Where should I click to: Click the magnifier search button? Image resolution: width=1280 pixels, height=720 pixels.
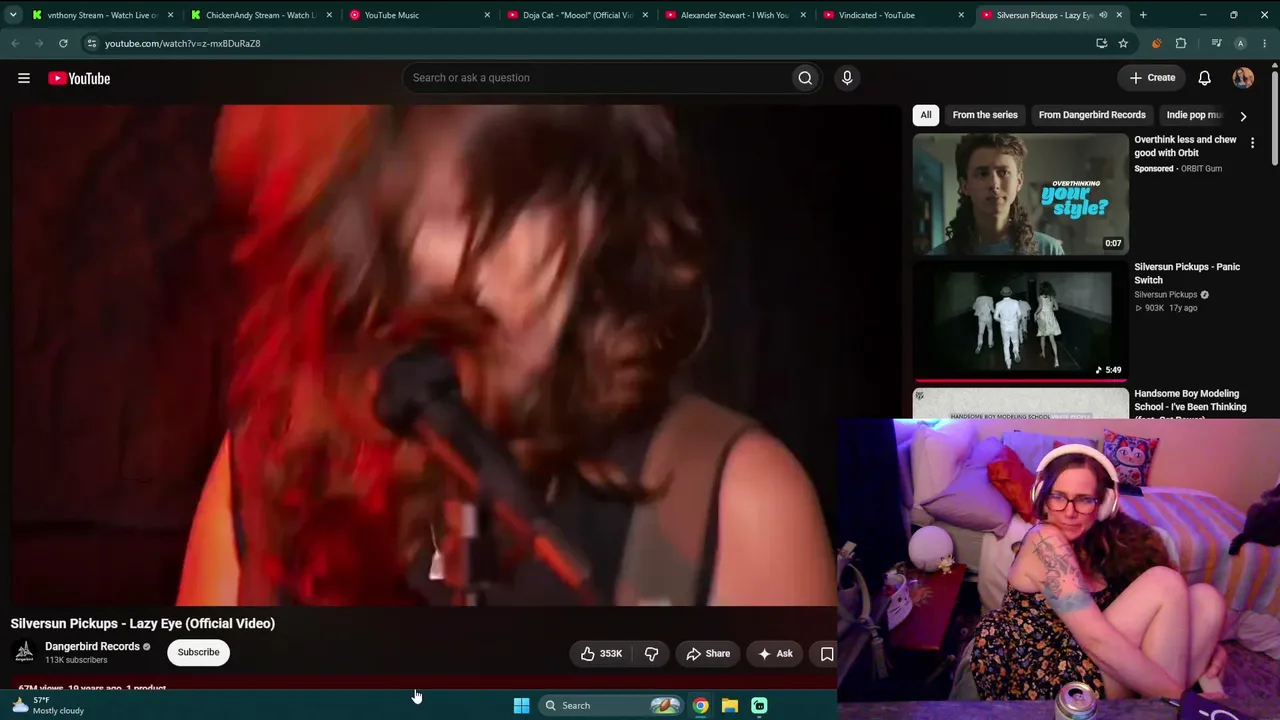pos(805,78)
